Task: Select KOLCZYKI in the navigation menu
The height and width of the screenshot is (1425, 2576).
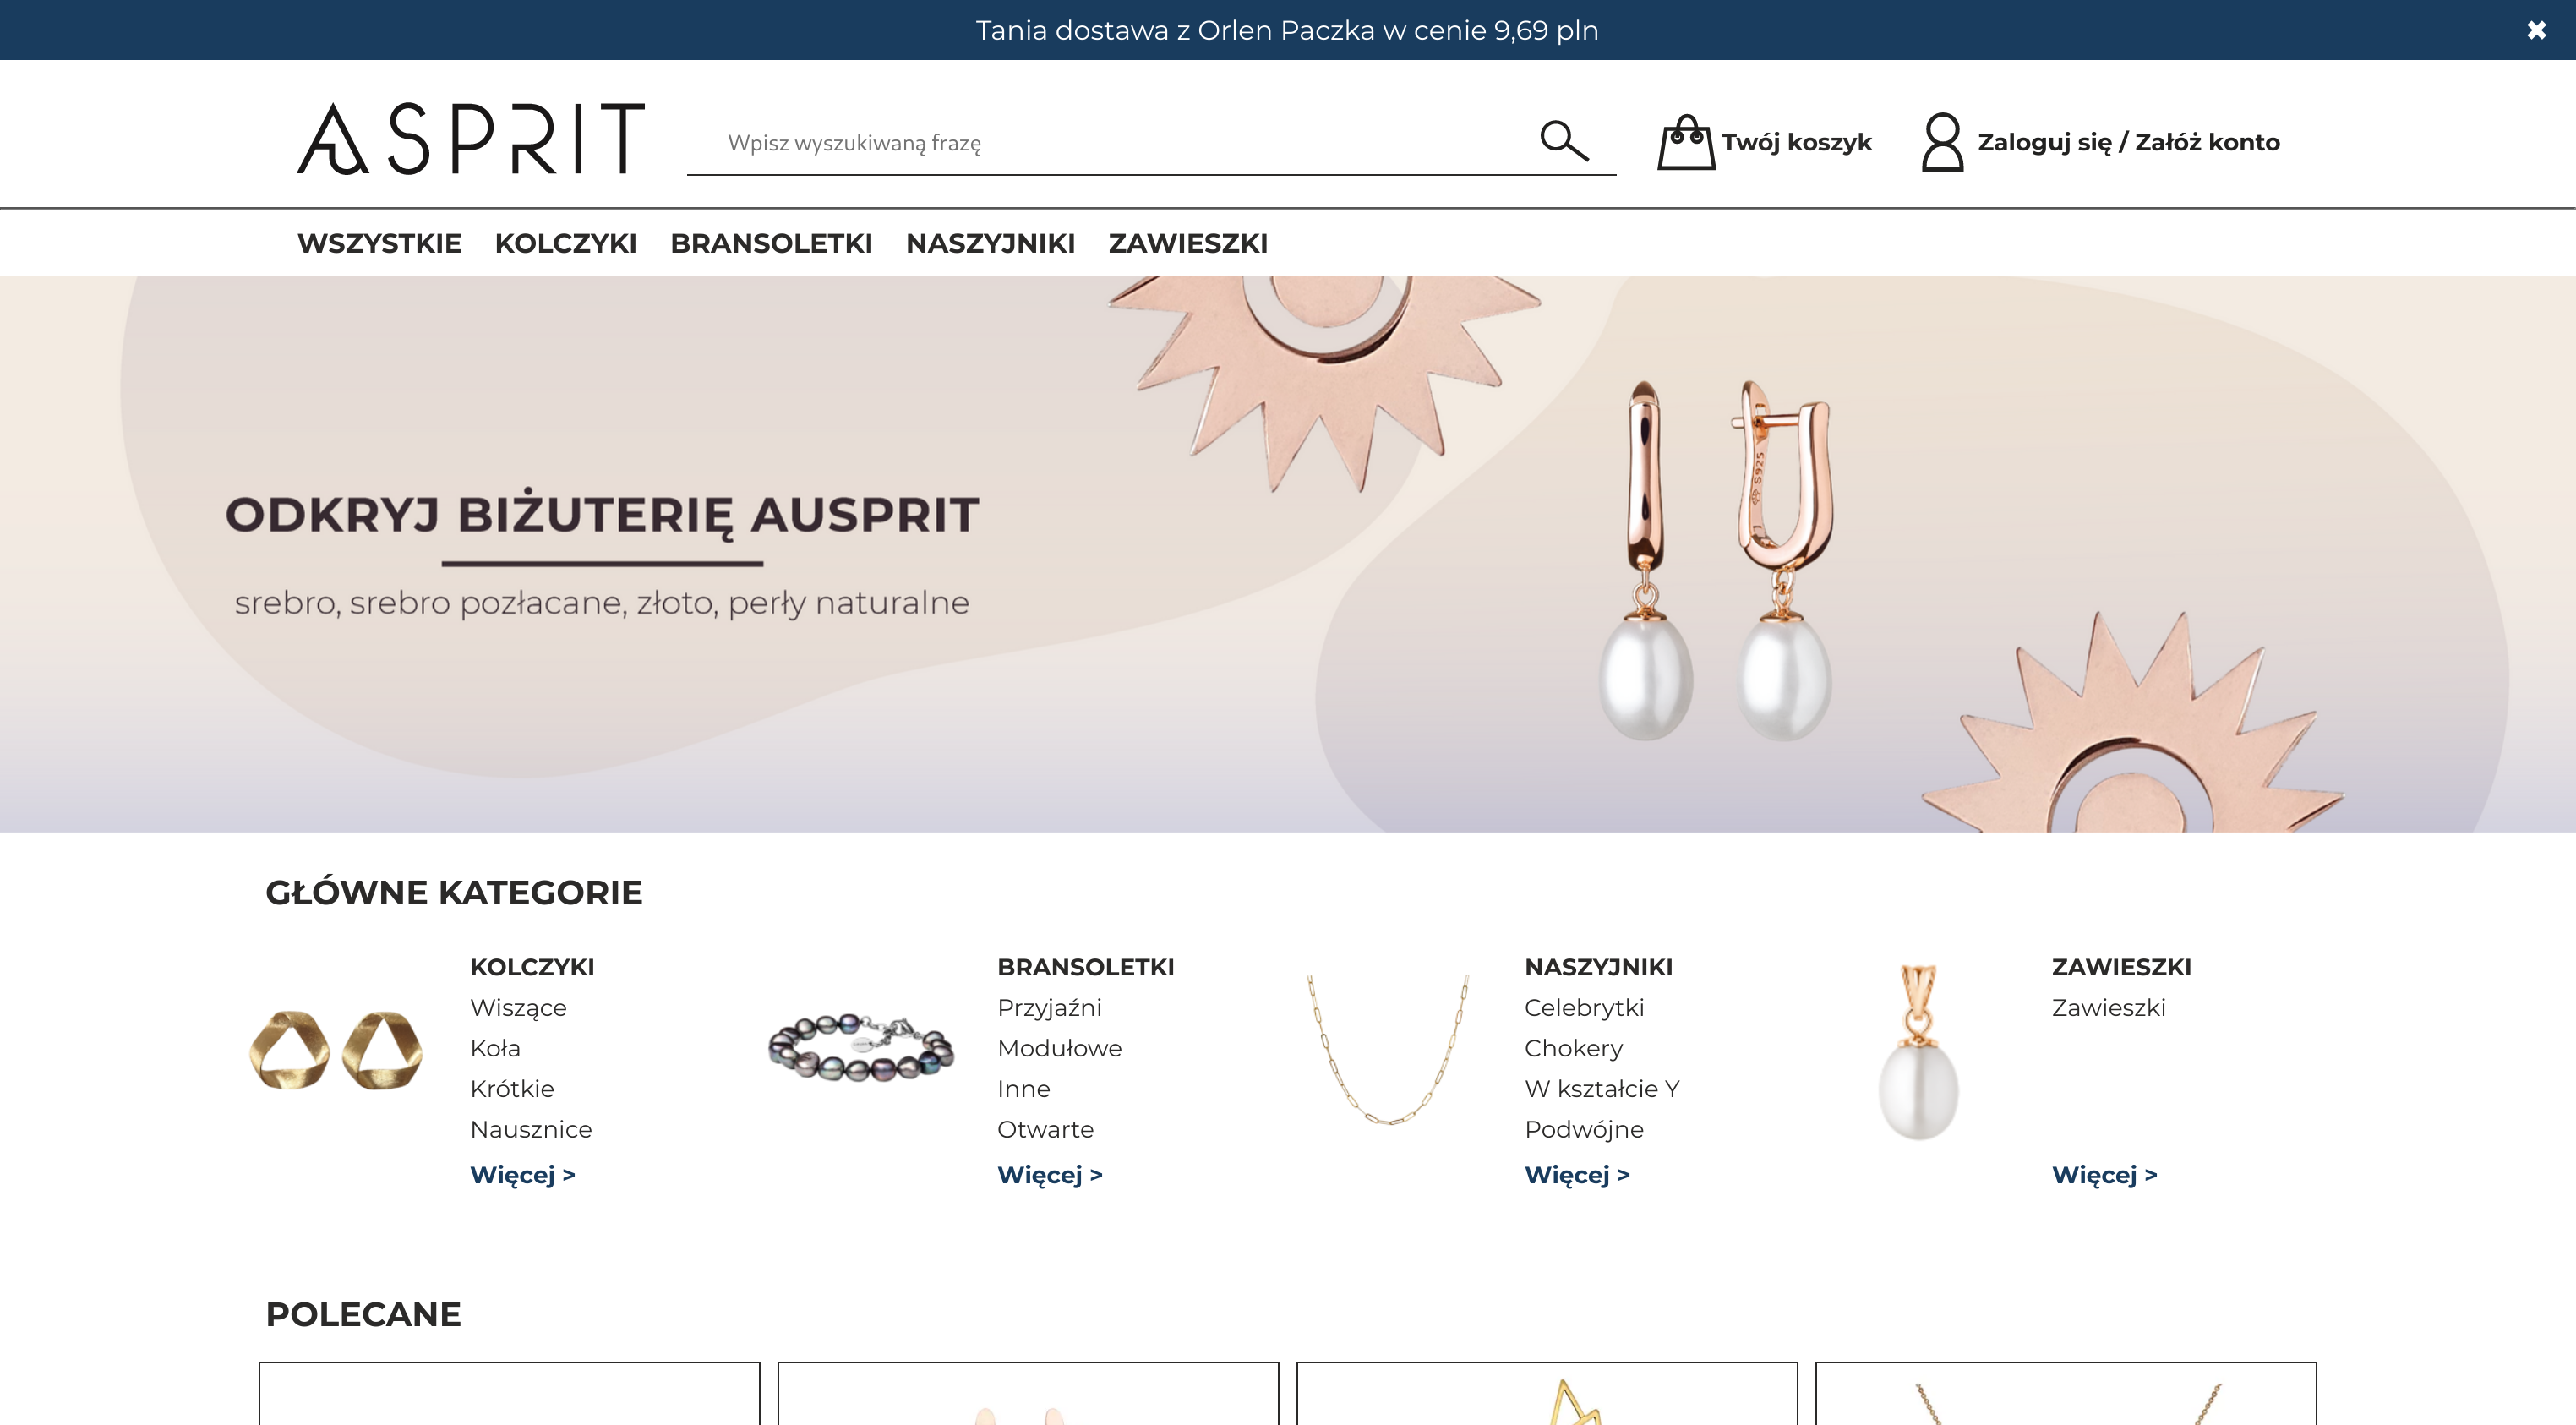Action: coord(565,243)
